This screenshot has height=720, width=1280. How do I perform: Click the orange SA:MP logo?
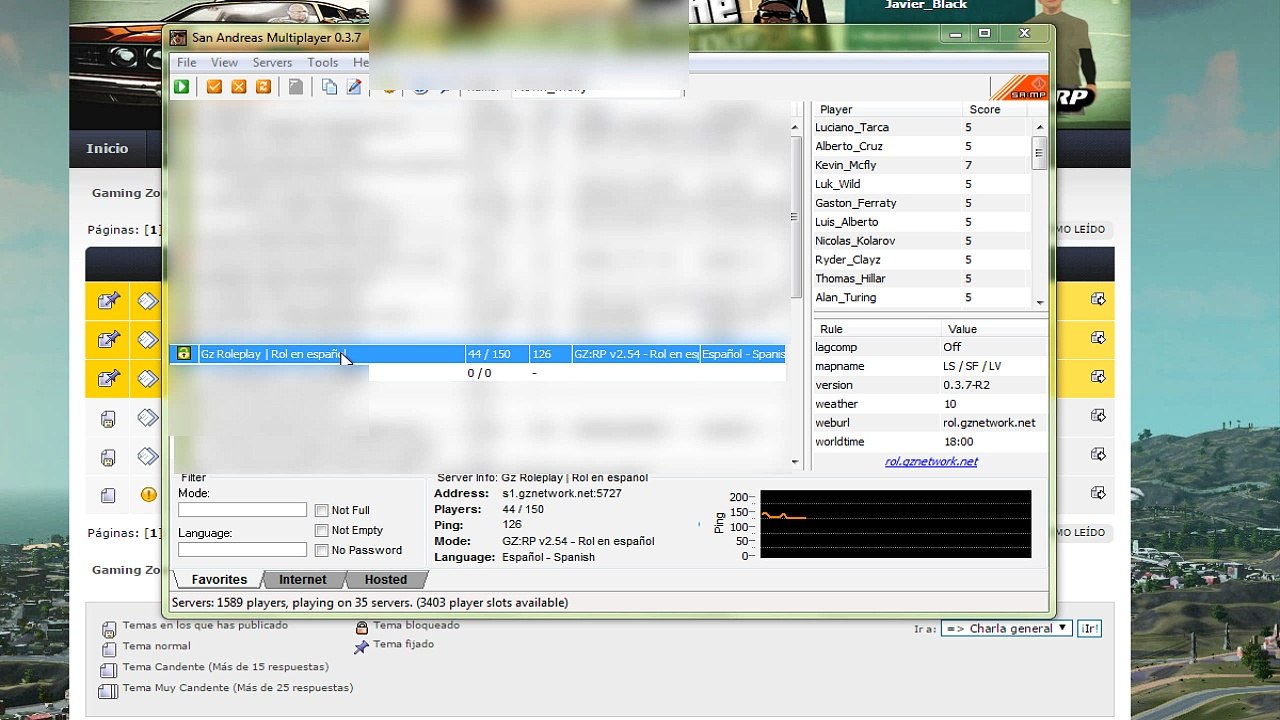1019,88
